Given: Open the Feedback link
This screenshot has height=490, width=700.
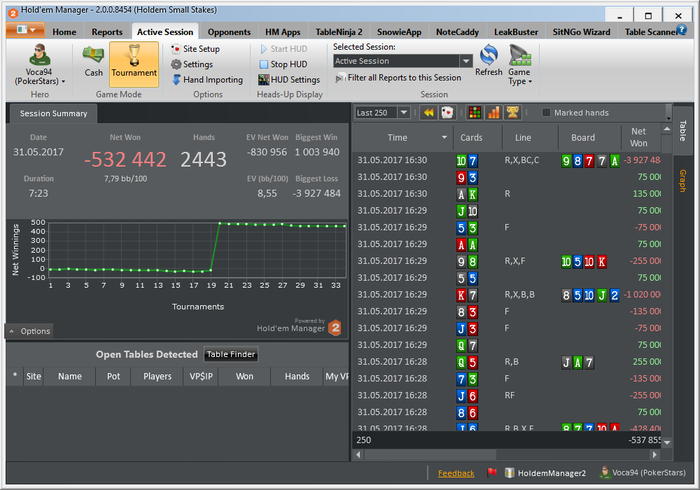Looking at the screenshot, I should 456,473.
